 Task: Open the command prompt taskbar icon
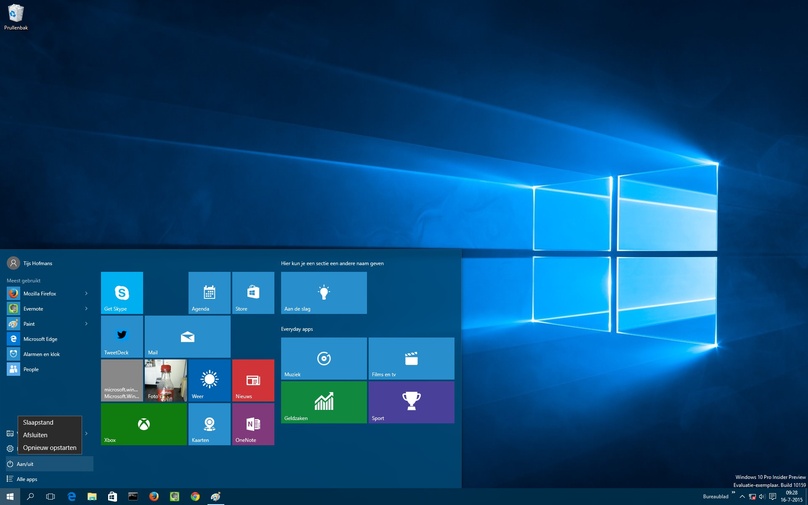click(x=133, y=497)
